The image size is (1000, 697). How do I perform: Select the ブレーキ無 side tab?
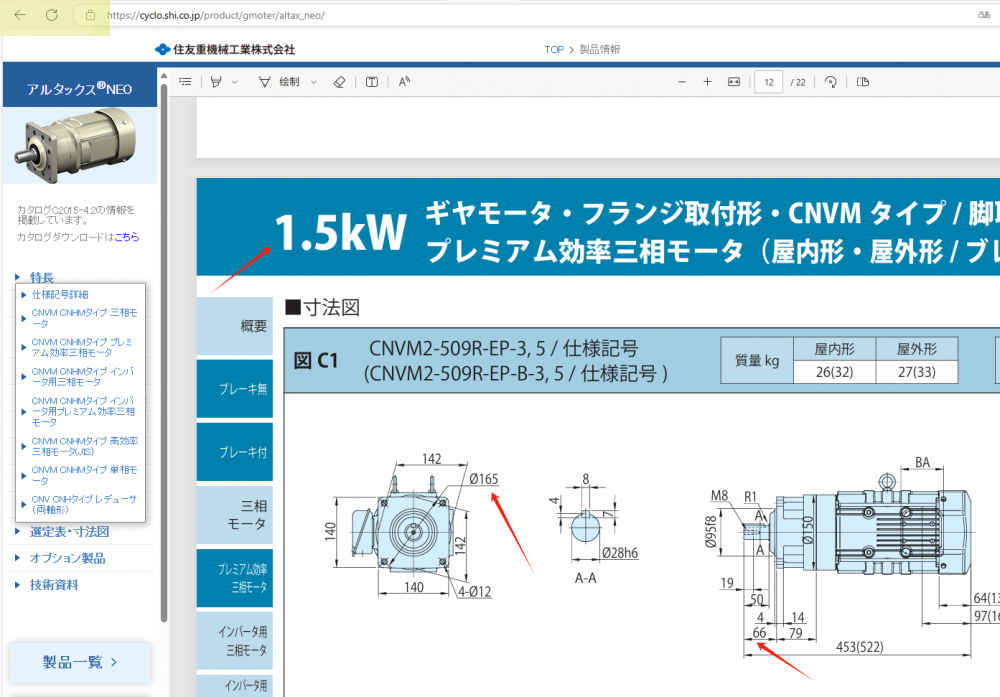point(235,388)
